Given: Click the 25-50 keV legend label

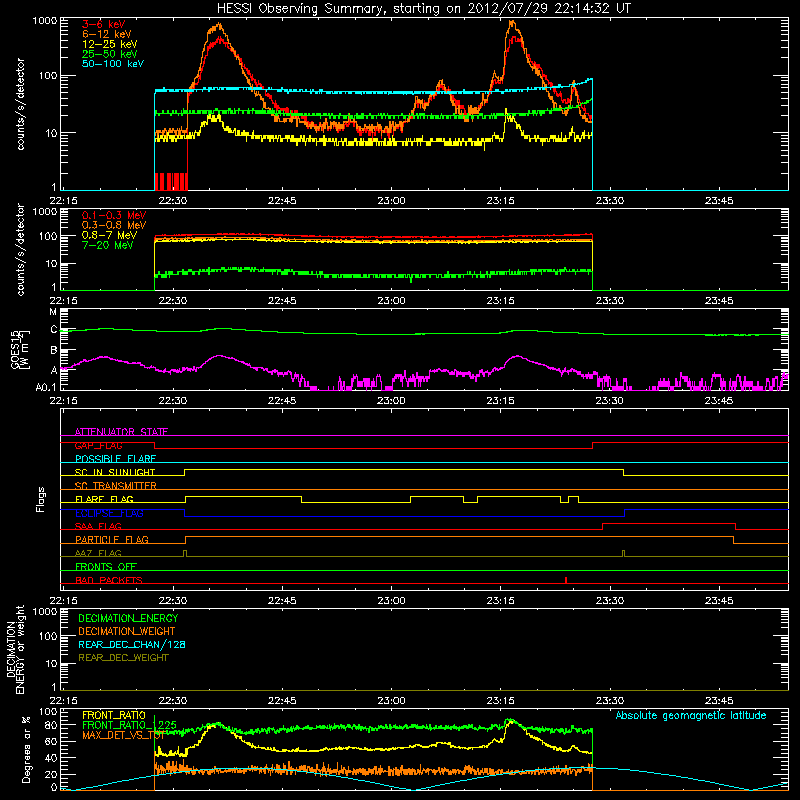Looking at the screenshot, I should pyautogui.click(x=110, y=54).
